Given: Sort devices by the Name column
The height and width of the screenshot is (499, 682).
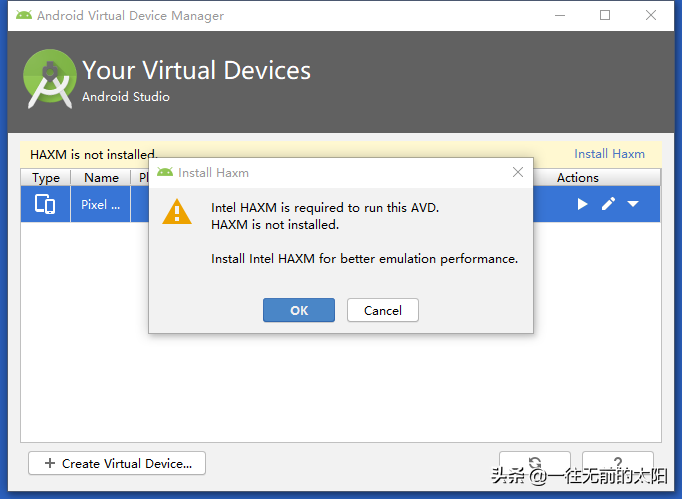Looking at the screenshot, I should (101, 178).
